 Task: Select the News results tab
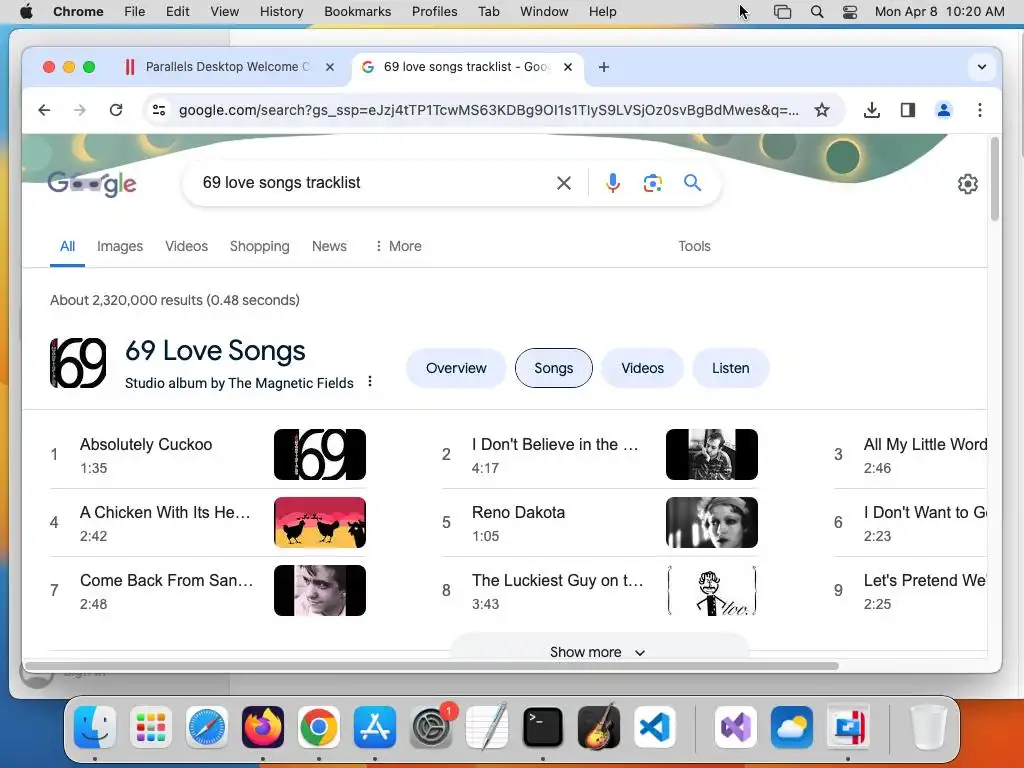click(x=329, y=246)
